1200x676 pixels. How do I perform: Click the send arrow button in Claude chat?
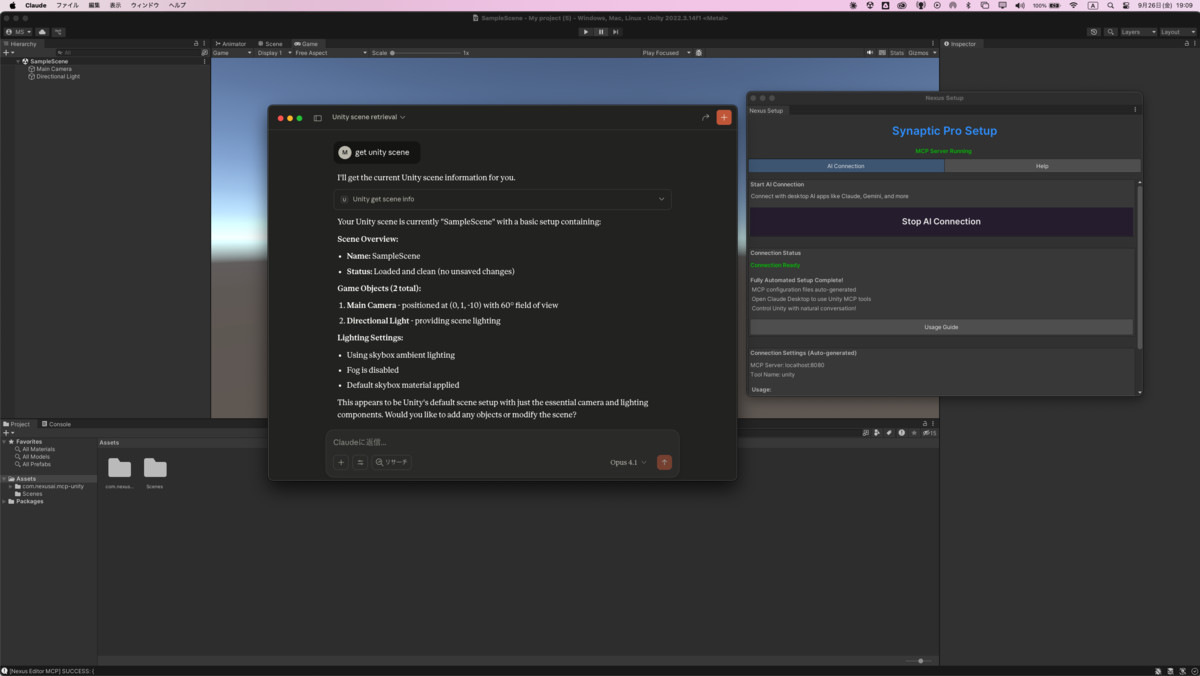point(664,462)
